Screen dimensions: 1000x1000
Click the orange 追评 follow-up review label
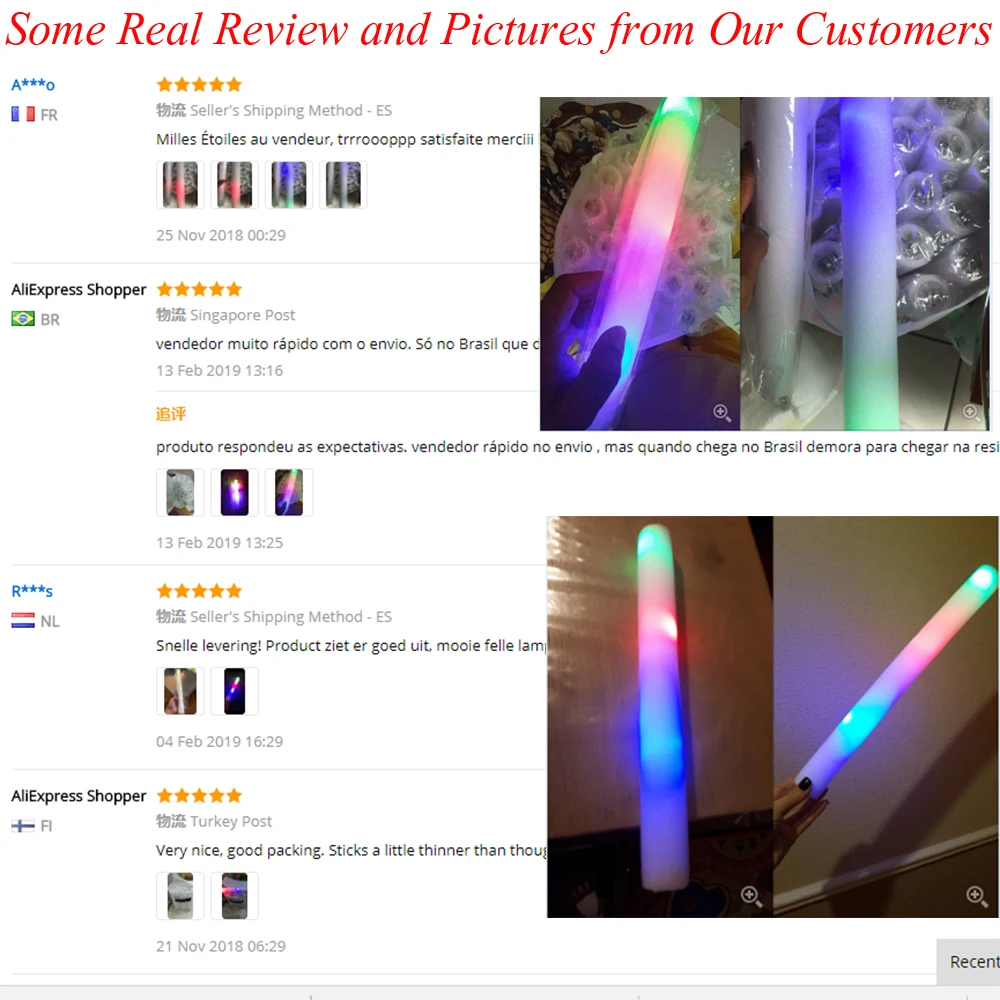point(171,414)
